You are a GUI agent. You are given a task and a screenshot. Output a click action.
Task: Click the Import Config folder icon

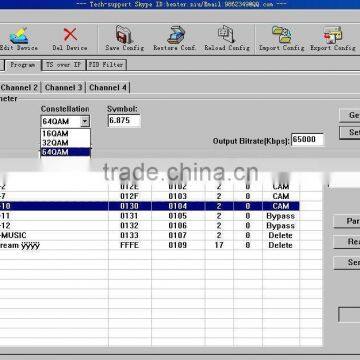[x=282, y=35]
